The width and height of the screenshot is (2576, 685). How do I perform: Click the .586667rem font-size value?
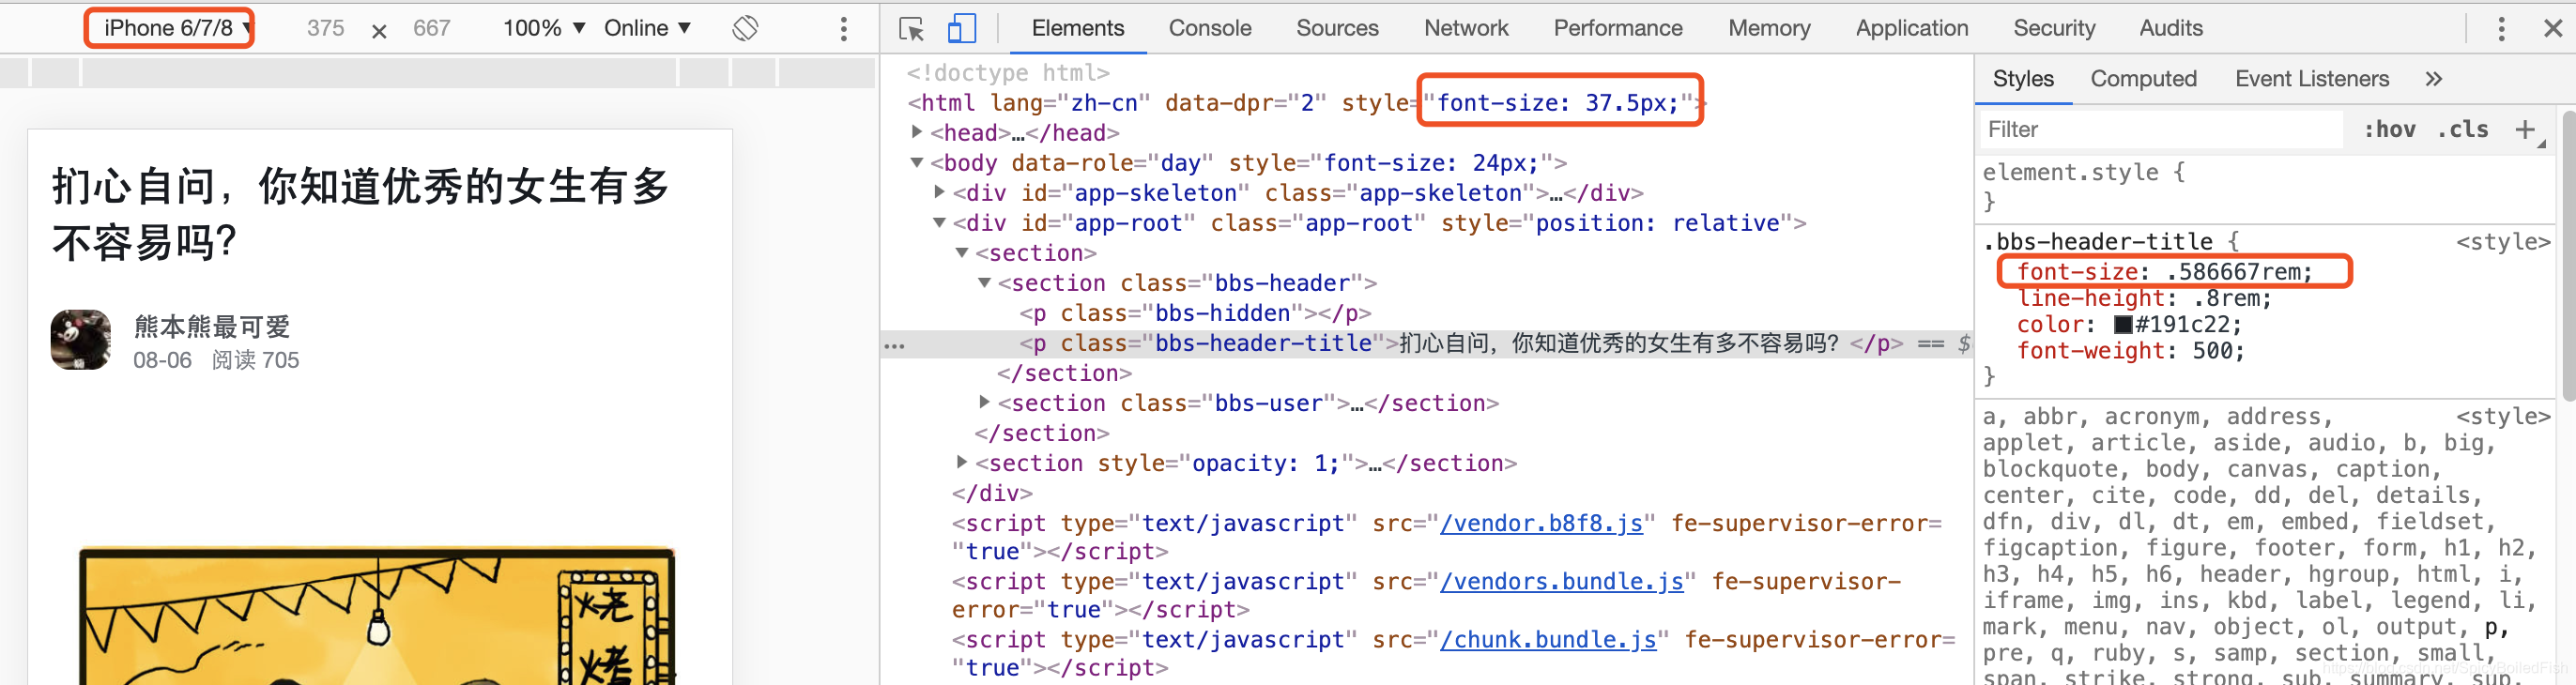click(x=2236, y=272)
